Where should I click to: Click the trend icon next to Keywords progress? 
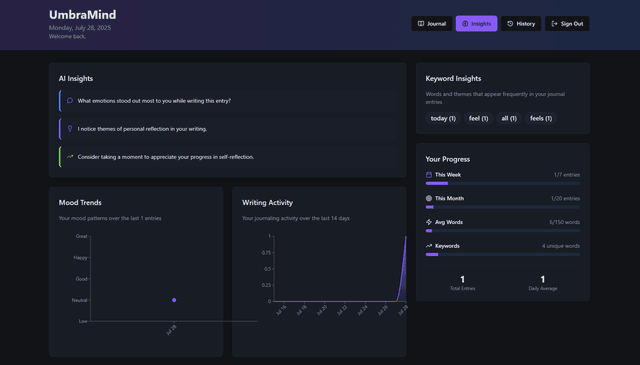click(x=429, y=246)
